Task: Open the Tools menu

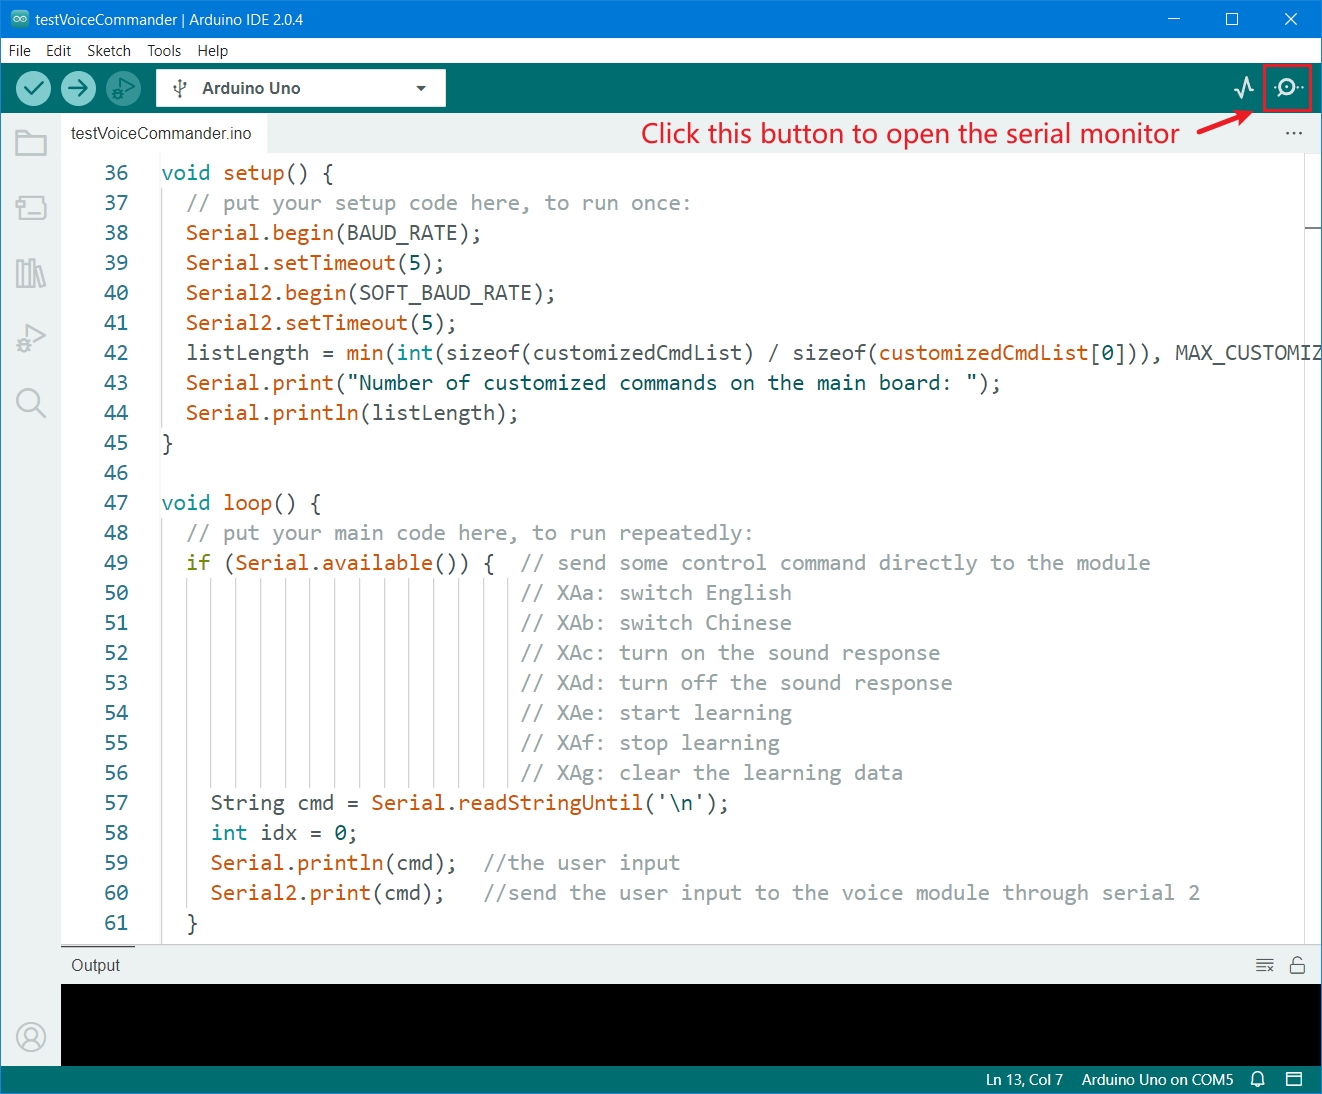Action: [164, 51]
